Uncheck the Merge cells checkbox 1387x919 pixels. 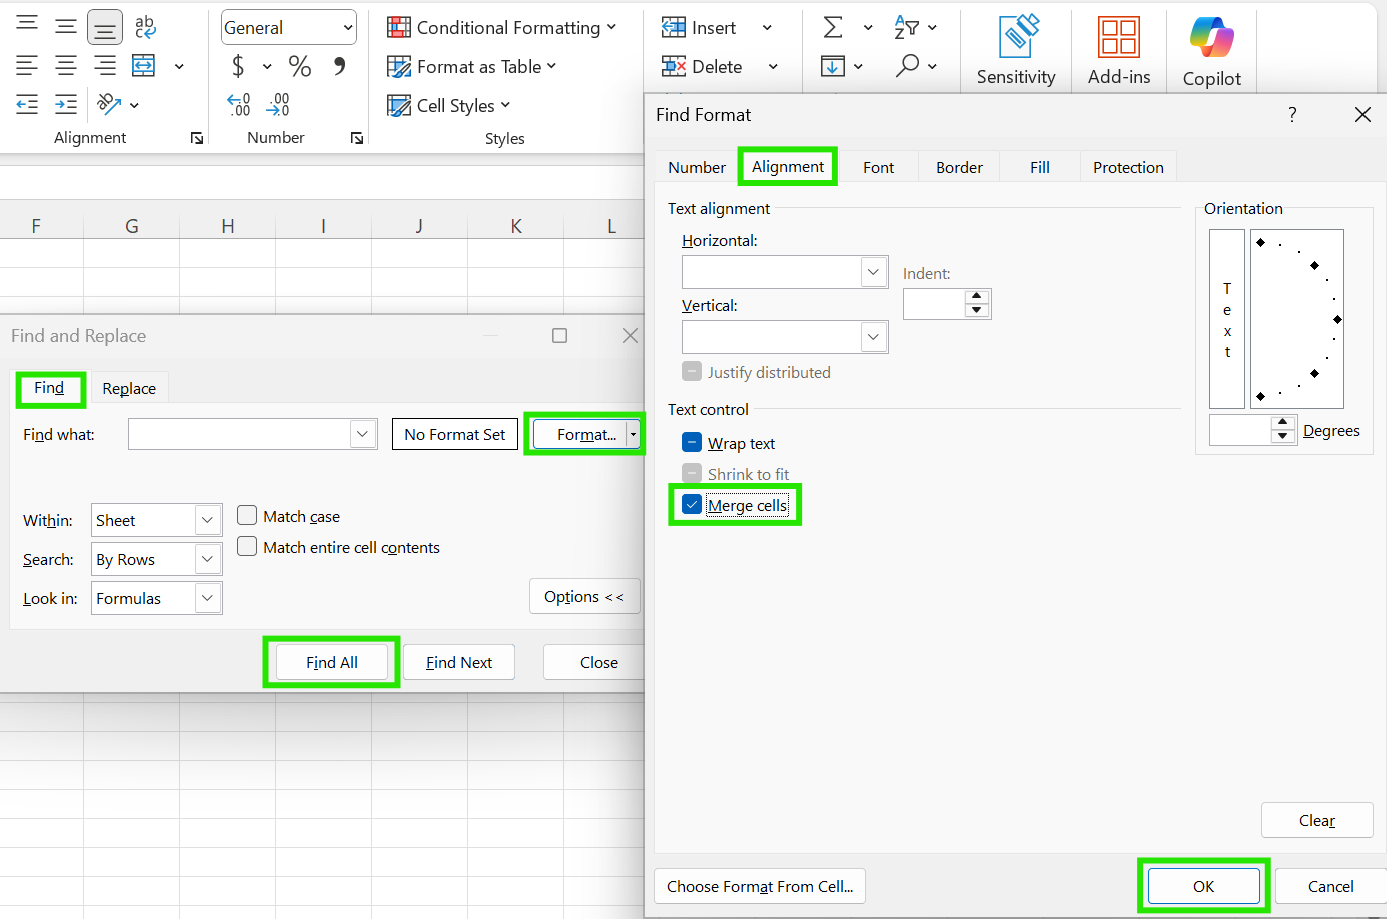click(x=692, y=505)
